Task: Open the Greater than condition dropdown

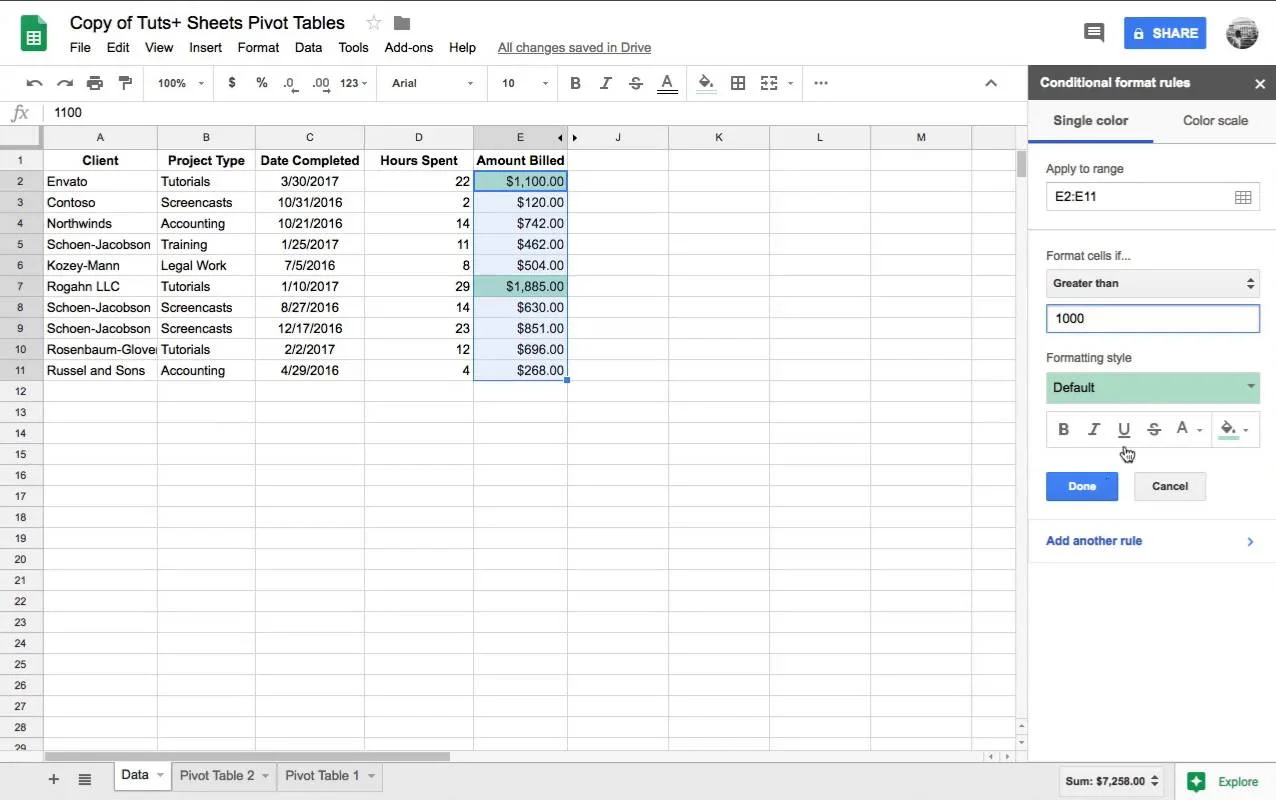Action: tap(1152, 284)
